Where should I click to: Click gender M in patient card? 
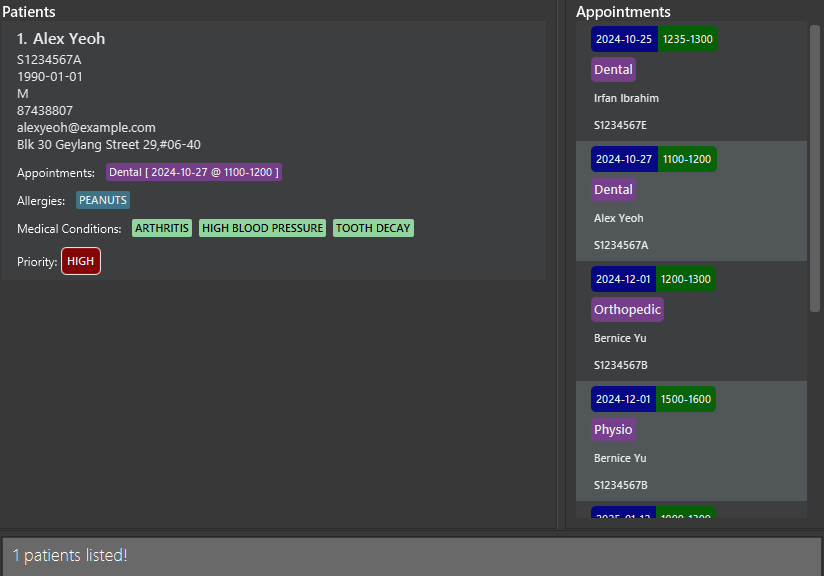click(x=23, y=94)
